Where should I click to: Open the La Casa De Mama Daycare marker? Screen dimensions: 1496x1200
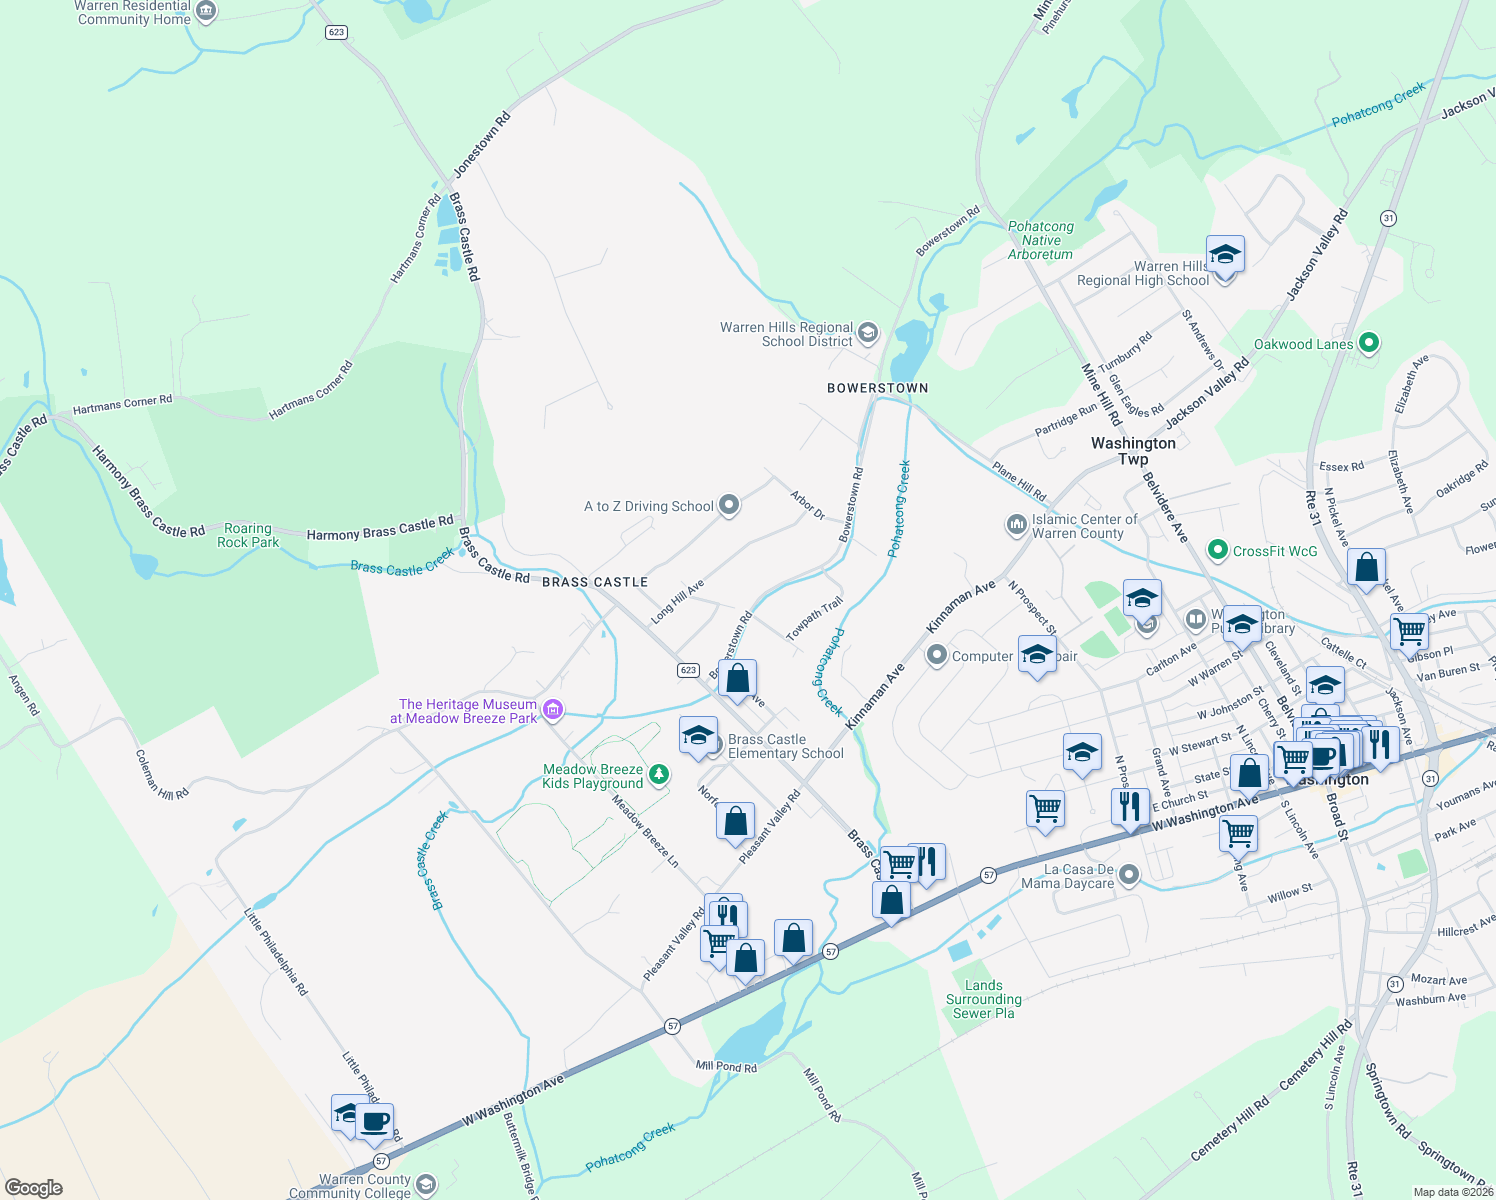(x=1129, y=873)
